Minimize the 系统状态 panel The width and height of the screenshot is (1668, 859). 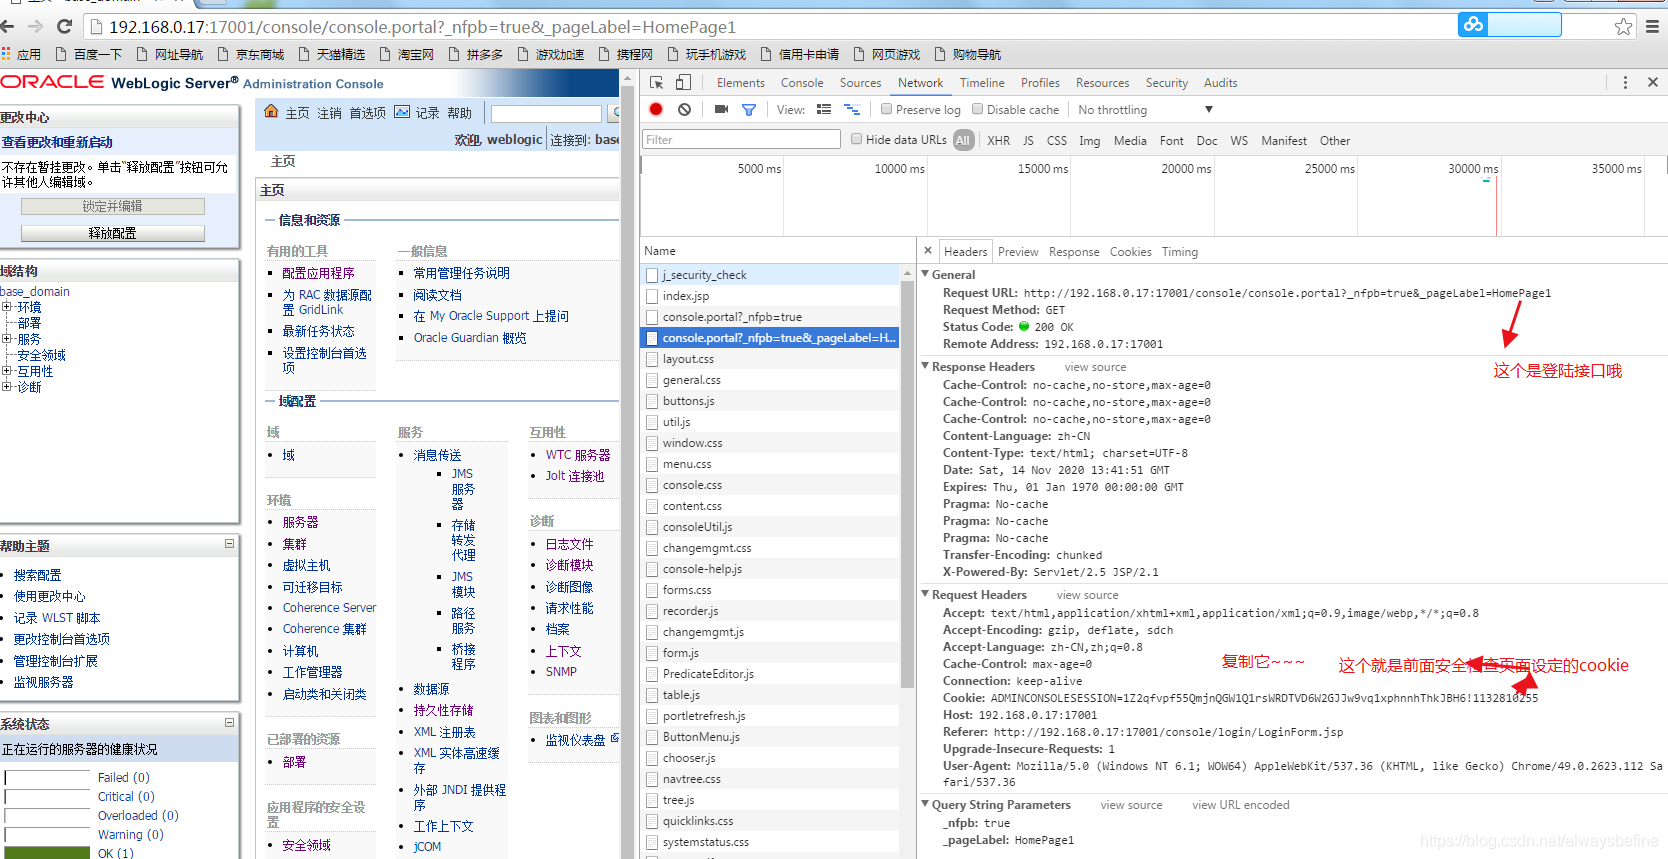click(x=229, y=722)
